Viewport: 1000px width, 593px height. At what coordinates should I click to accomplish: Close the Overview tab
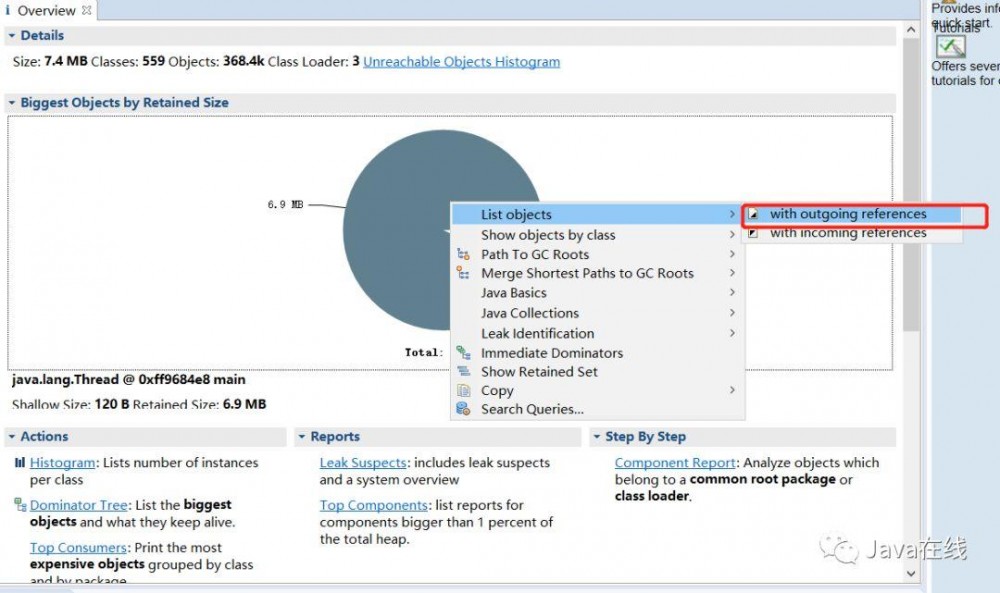(x=87, y=10)
